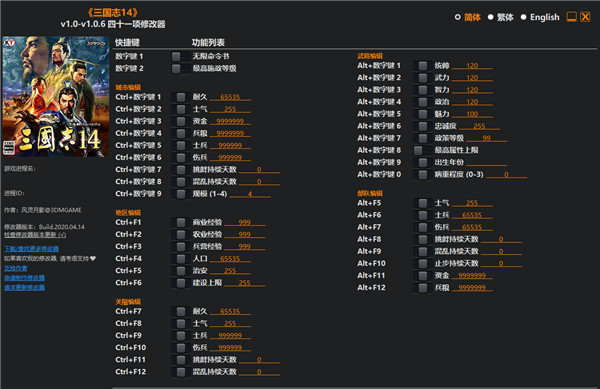Click the 申请制作修改器 link
The image size is (600, 389).
[24, 278]
